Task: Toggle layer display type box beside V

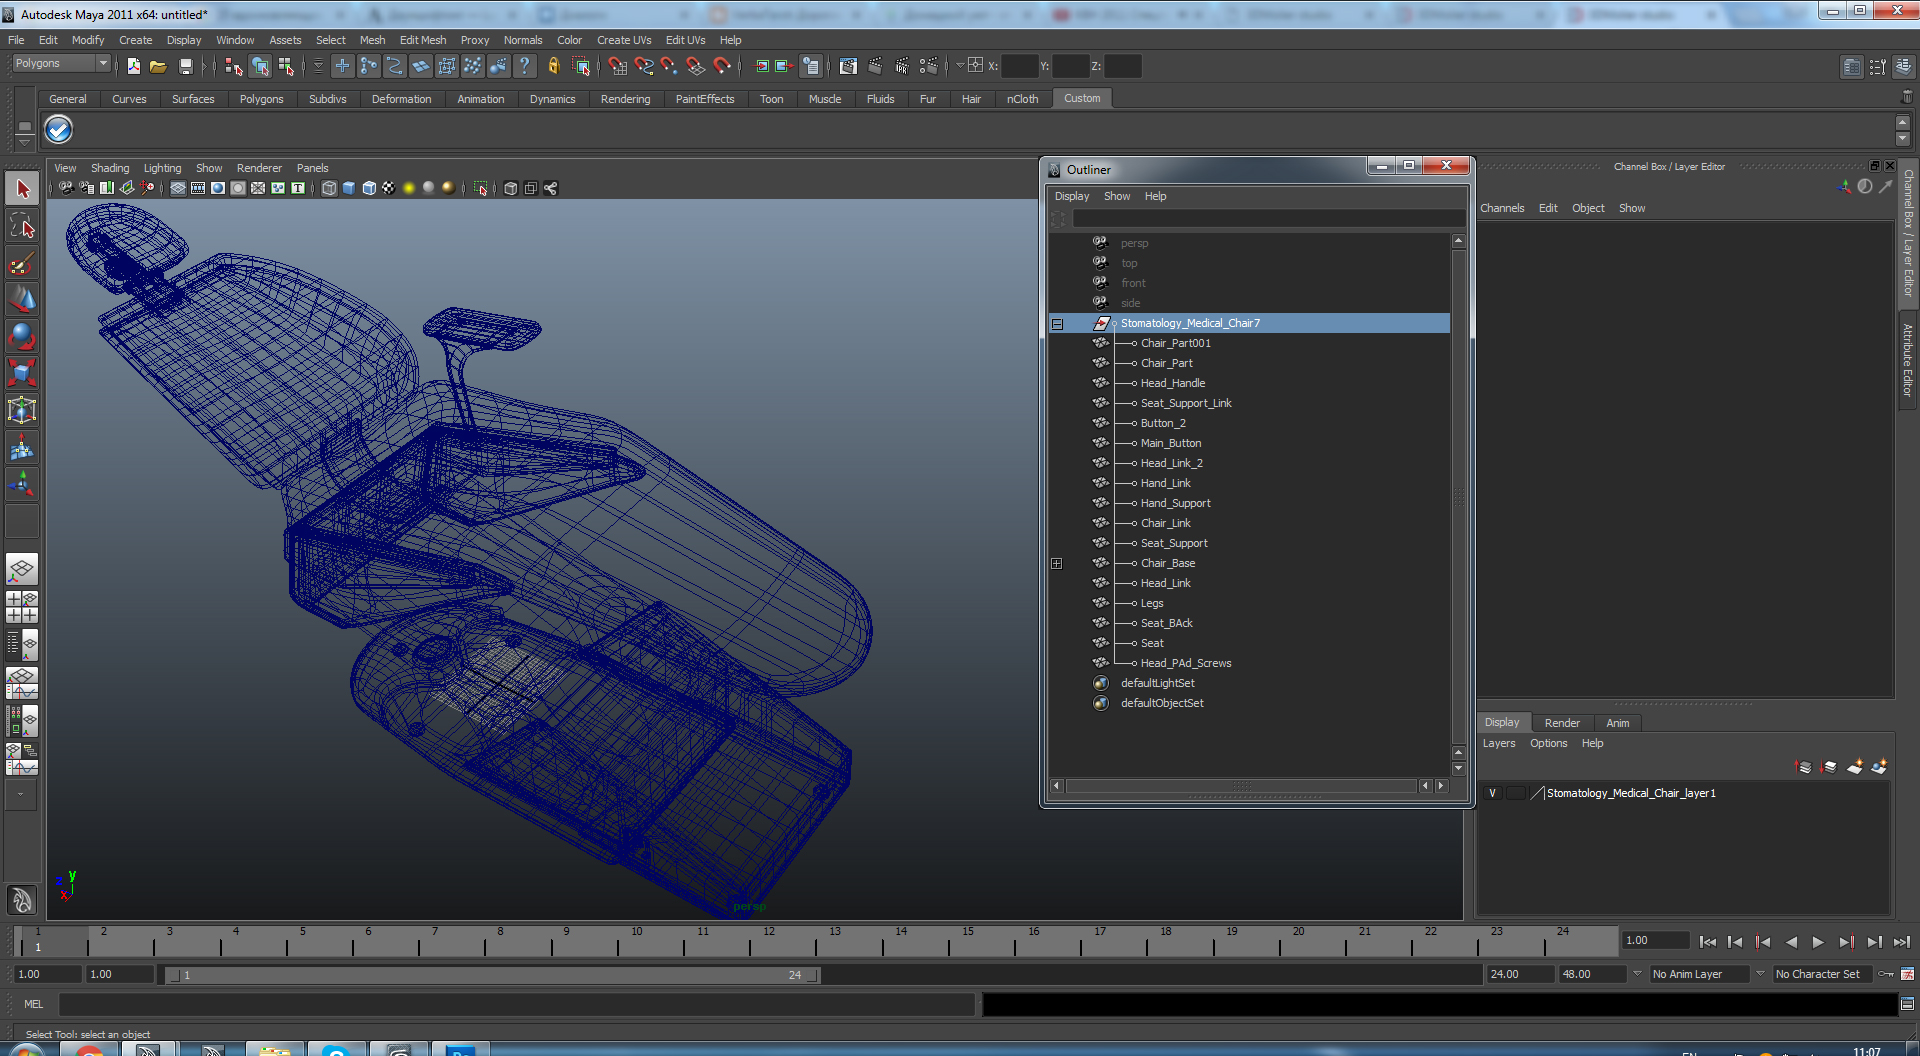Action: pos(1516,793)
